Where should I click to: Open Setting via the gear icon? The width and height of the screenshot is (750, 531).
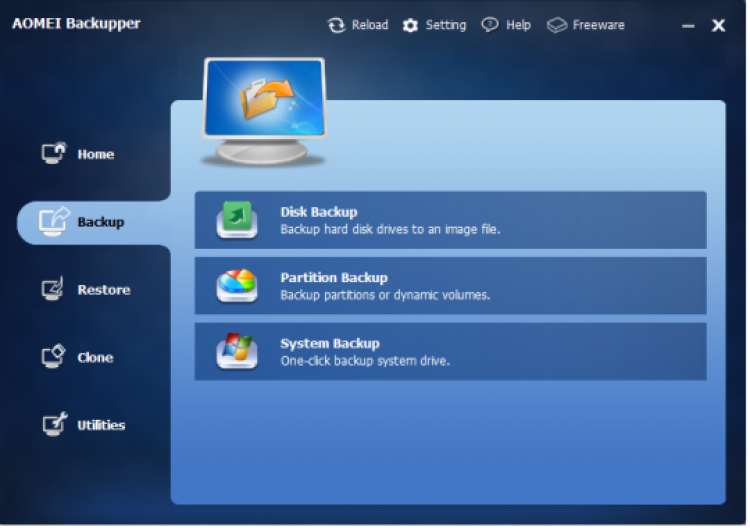pos(412,25)
